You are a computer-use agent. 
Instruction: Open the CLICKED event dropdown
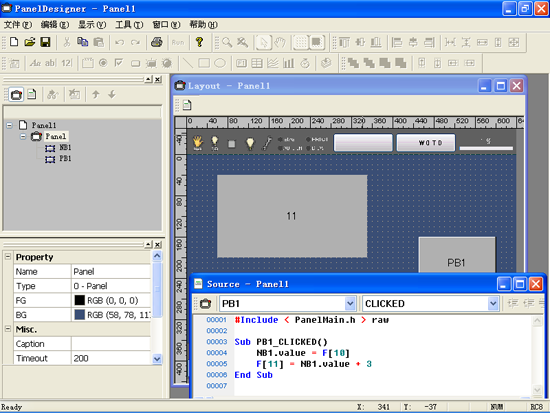[x=493, y=304]
